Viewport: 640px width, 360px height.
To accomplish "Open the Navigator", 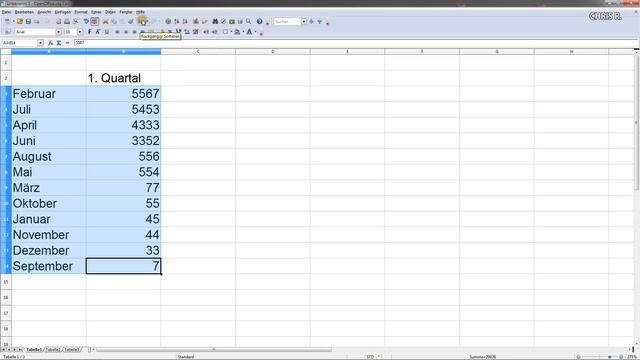I will click(x=223, y=21).
